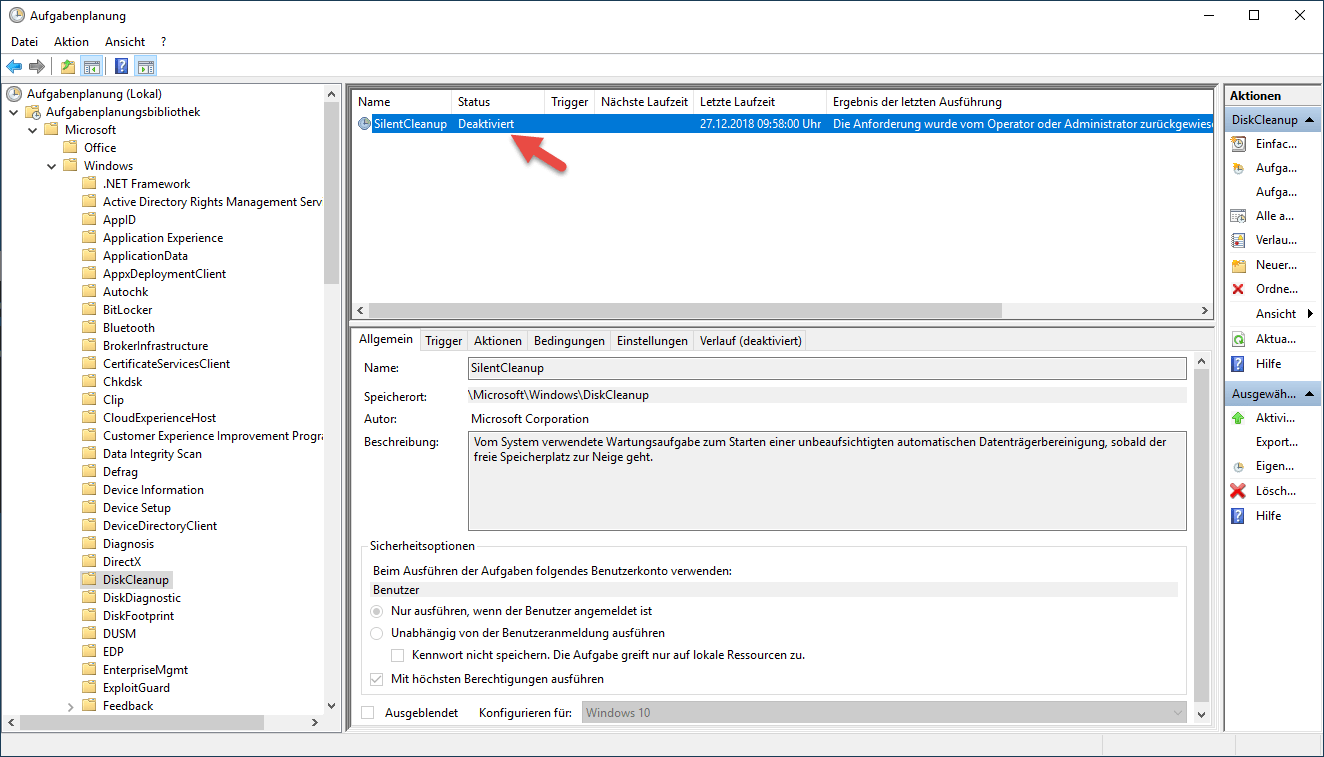Screen dimensions: 1324x757
Task: Tick the Ausgeblendet checkbox
Action: (368, 713)
